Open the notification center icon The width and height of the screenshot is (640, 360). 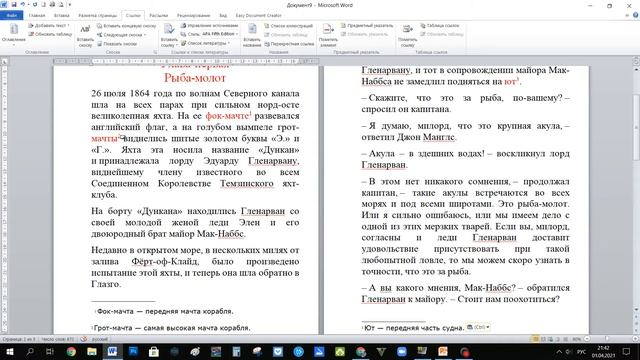pos(626,351)
